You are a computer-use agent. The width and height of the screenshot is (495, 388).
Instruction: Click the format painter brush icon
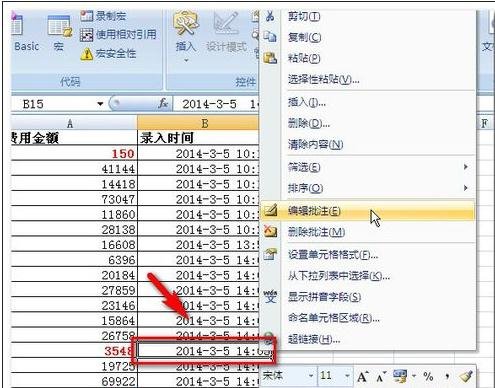click(x=466, y=377)
